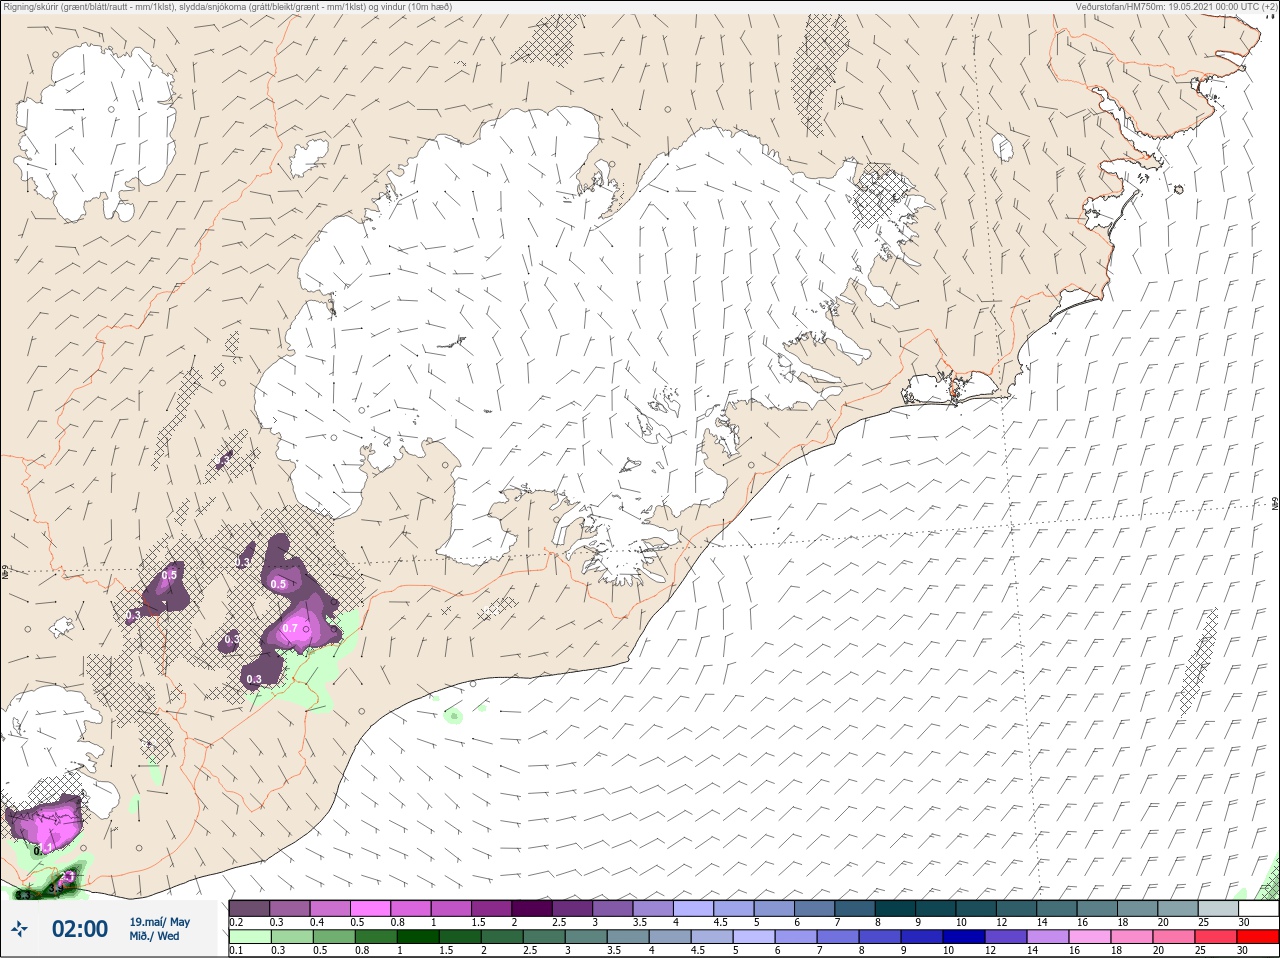Click the 64N latitude label on the left map edge
1280x958 pixels.
[x=4, y=570]
